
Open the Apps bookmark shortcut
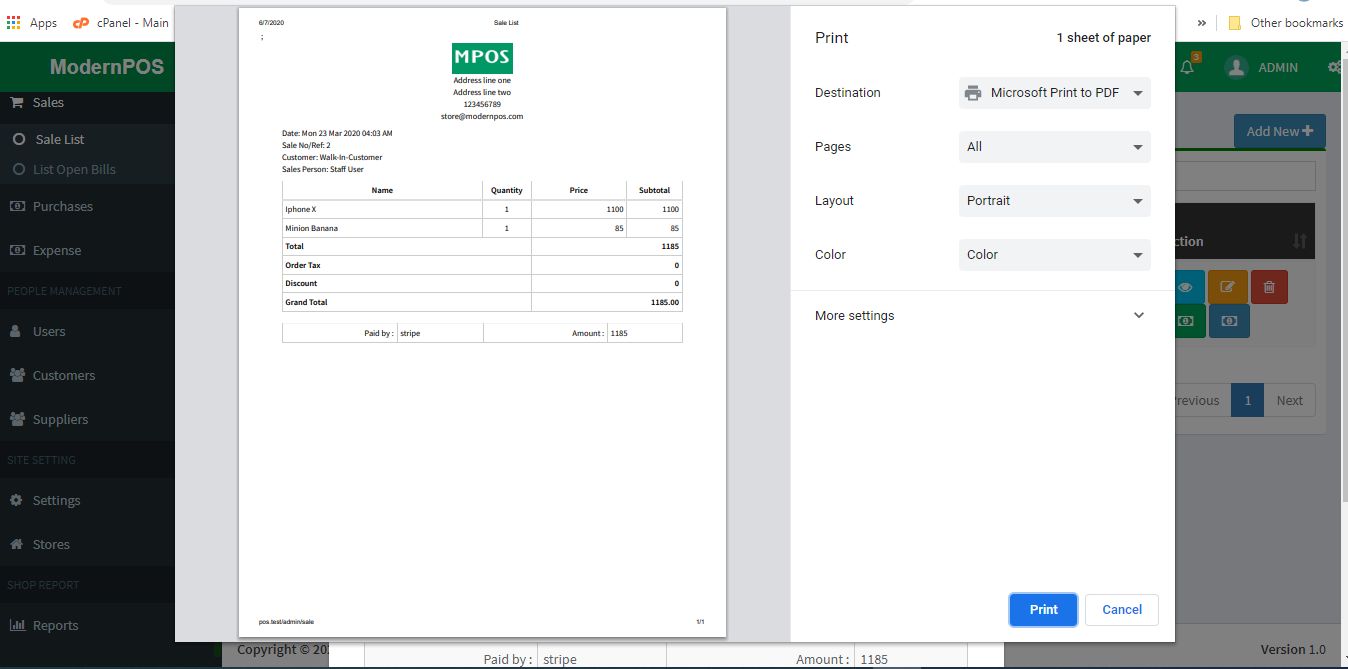[32, 22]
